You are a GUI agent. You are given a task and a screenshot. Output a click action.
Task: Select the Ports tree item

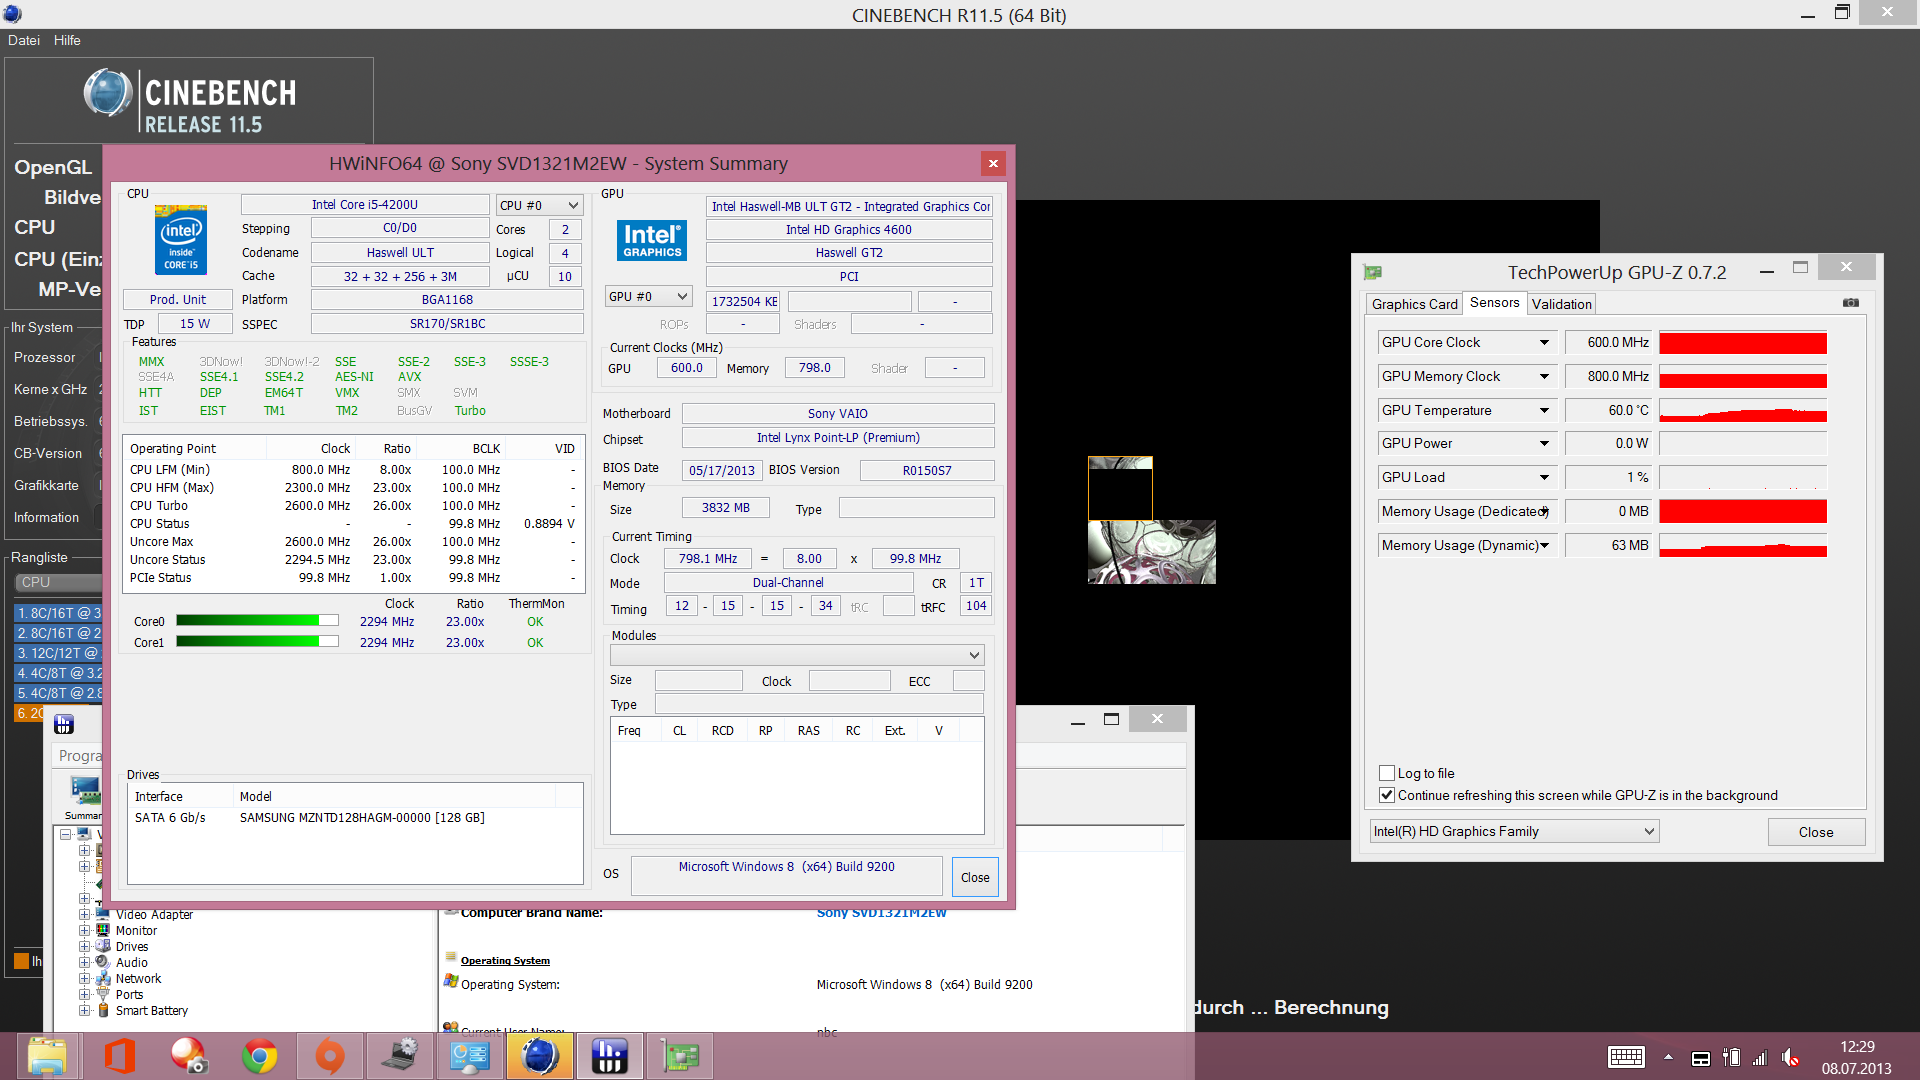(129, 994)
